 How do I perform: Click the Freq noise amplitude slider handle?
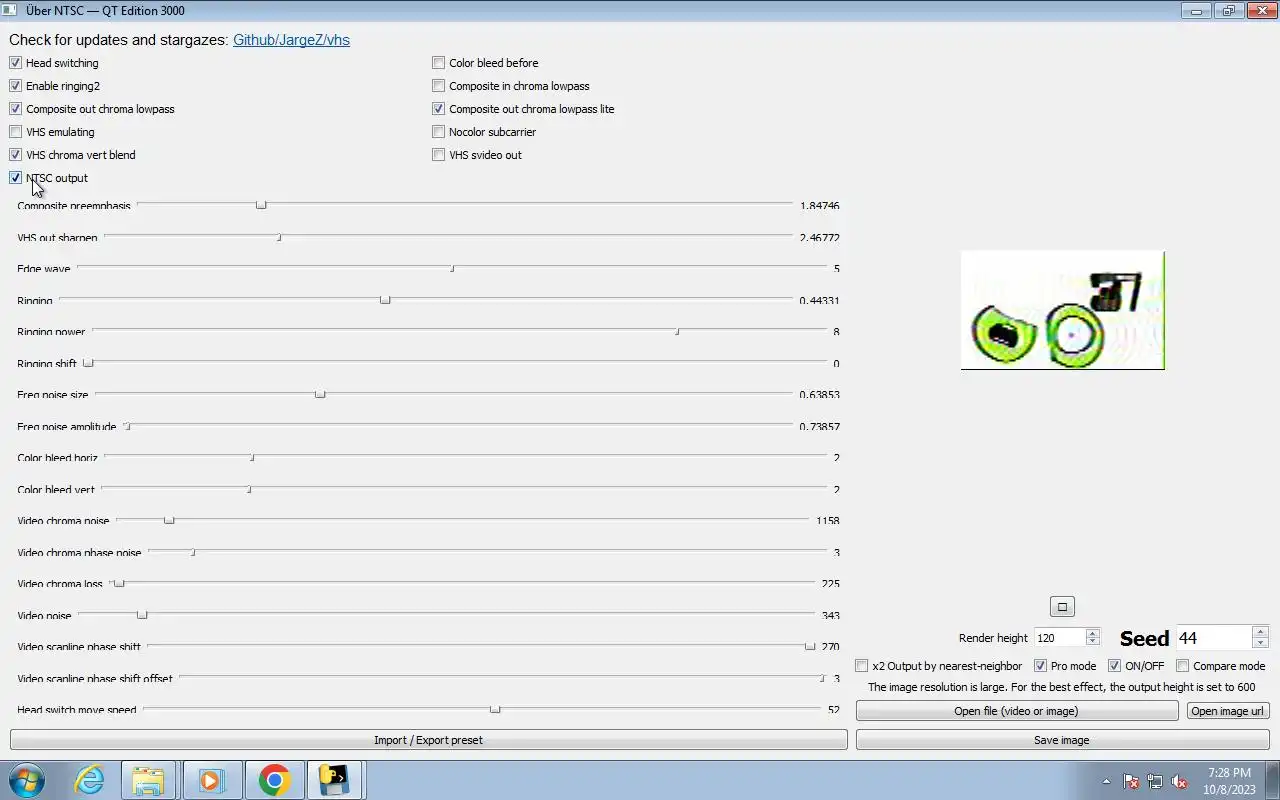pyautogui.click(x=127, y=426)
